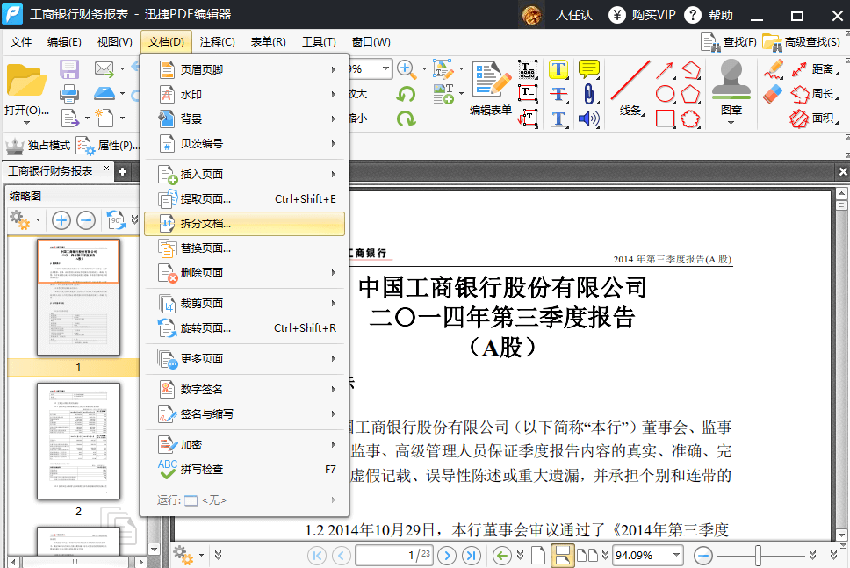Screen dimensions: 850x568
Task: Choose 替换页面 in the menu
Action: 244,248
